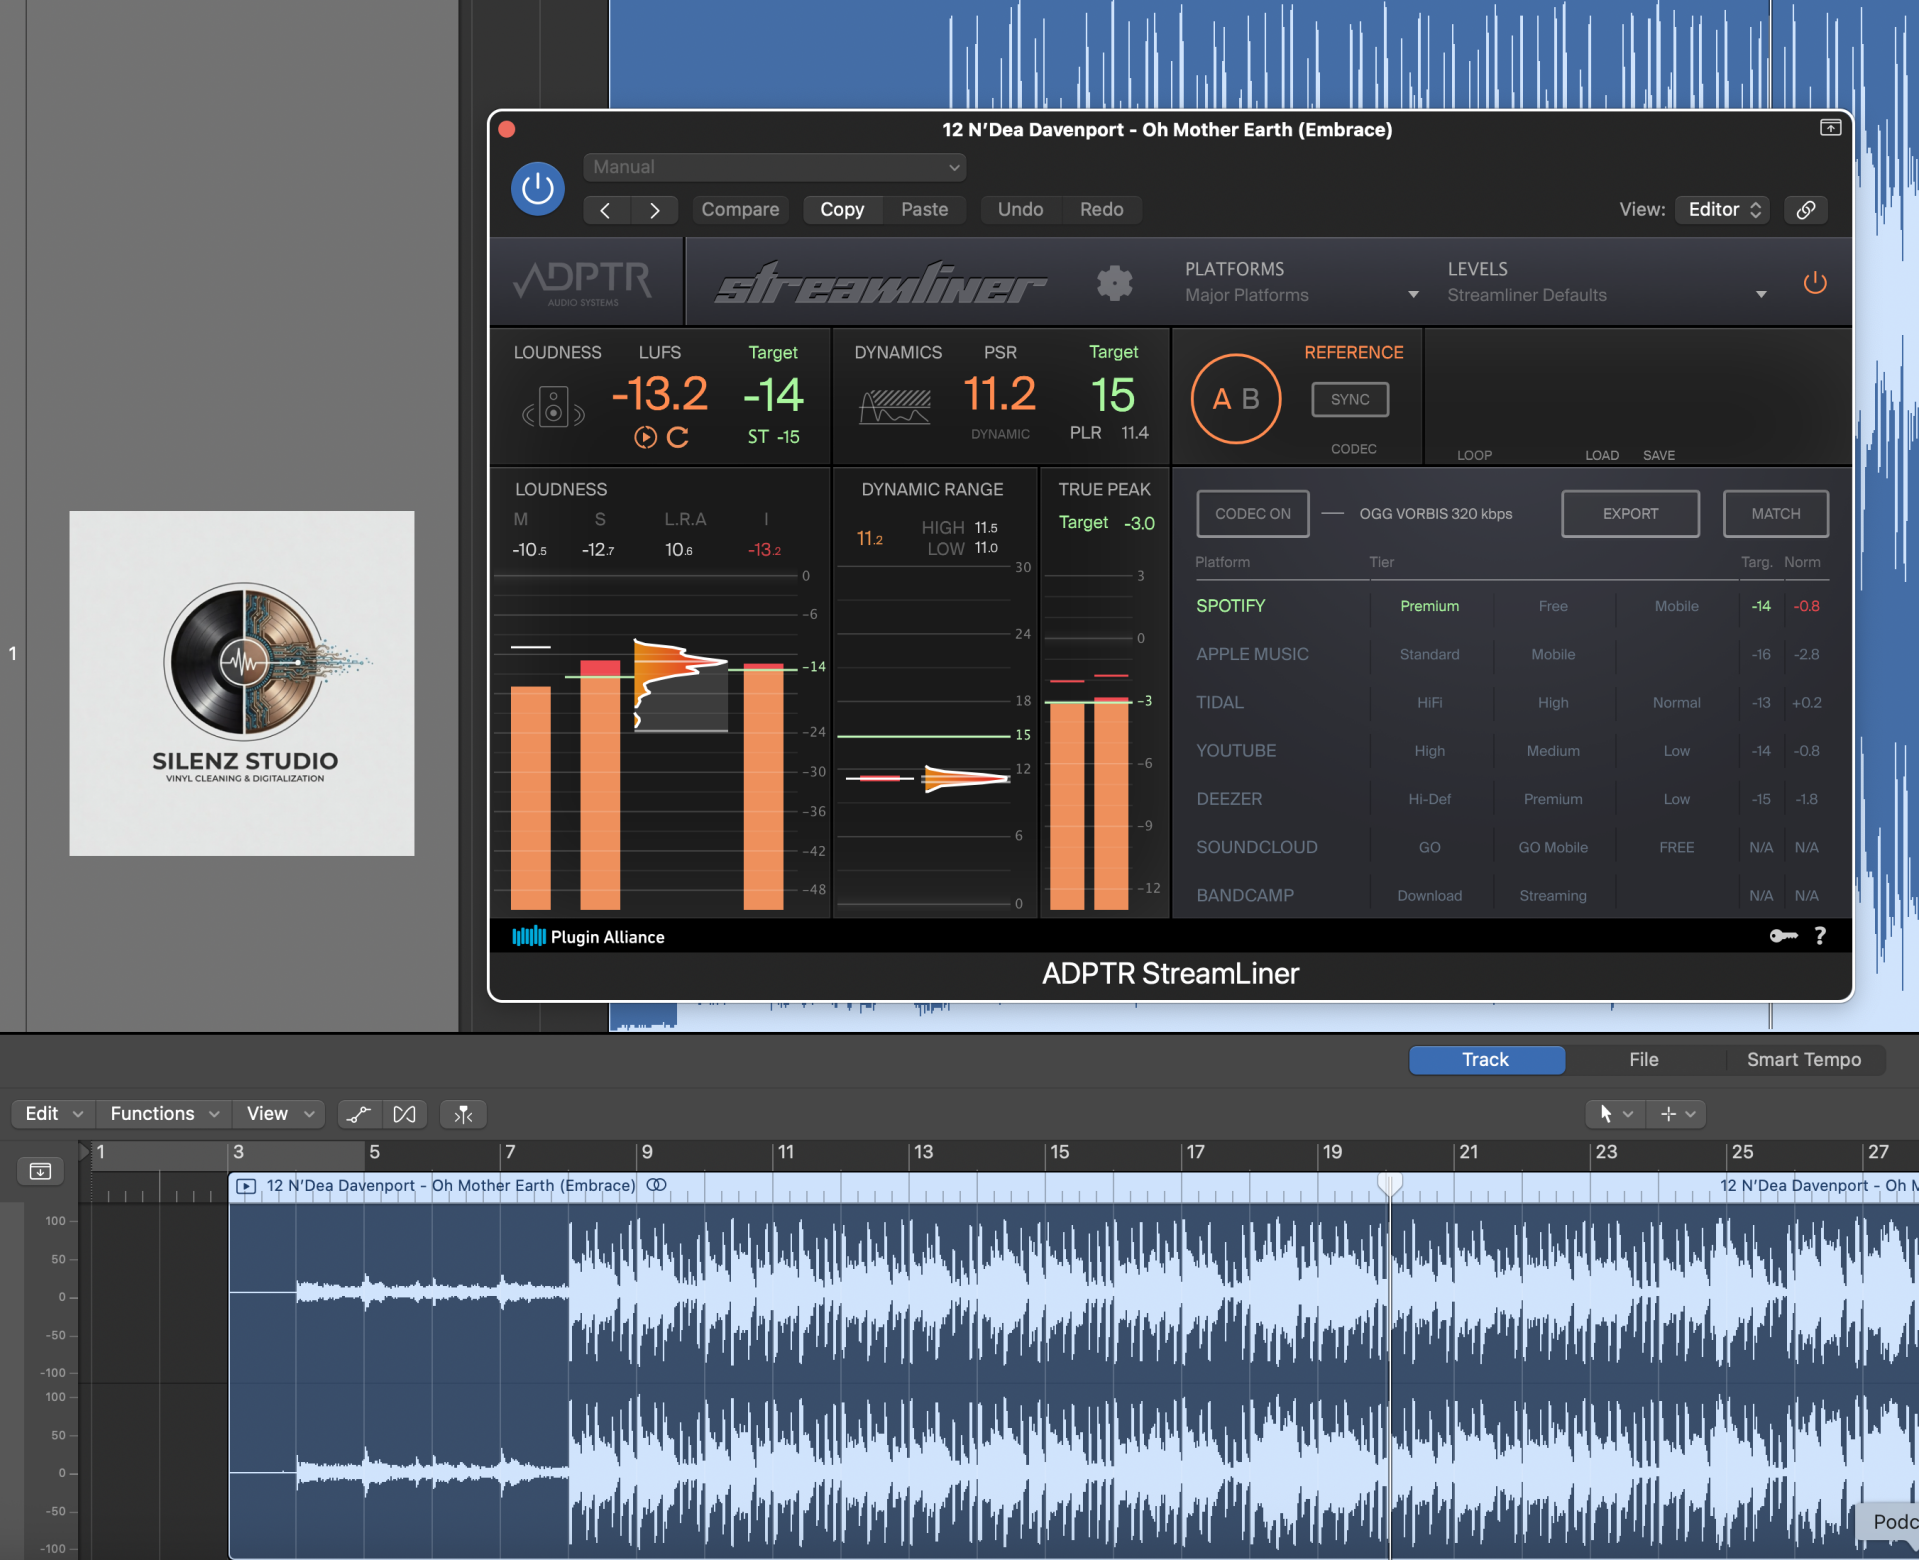This screenshot has height=1560, width=1919.
Task: Toggle the orange StreamLiner power button
Action: point(1814,283)
